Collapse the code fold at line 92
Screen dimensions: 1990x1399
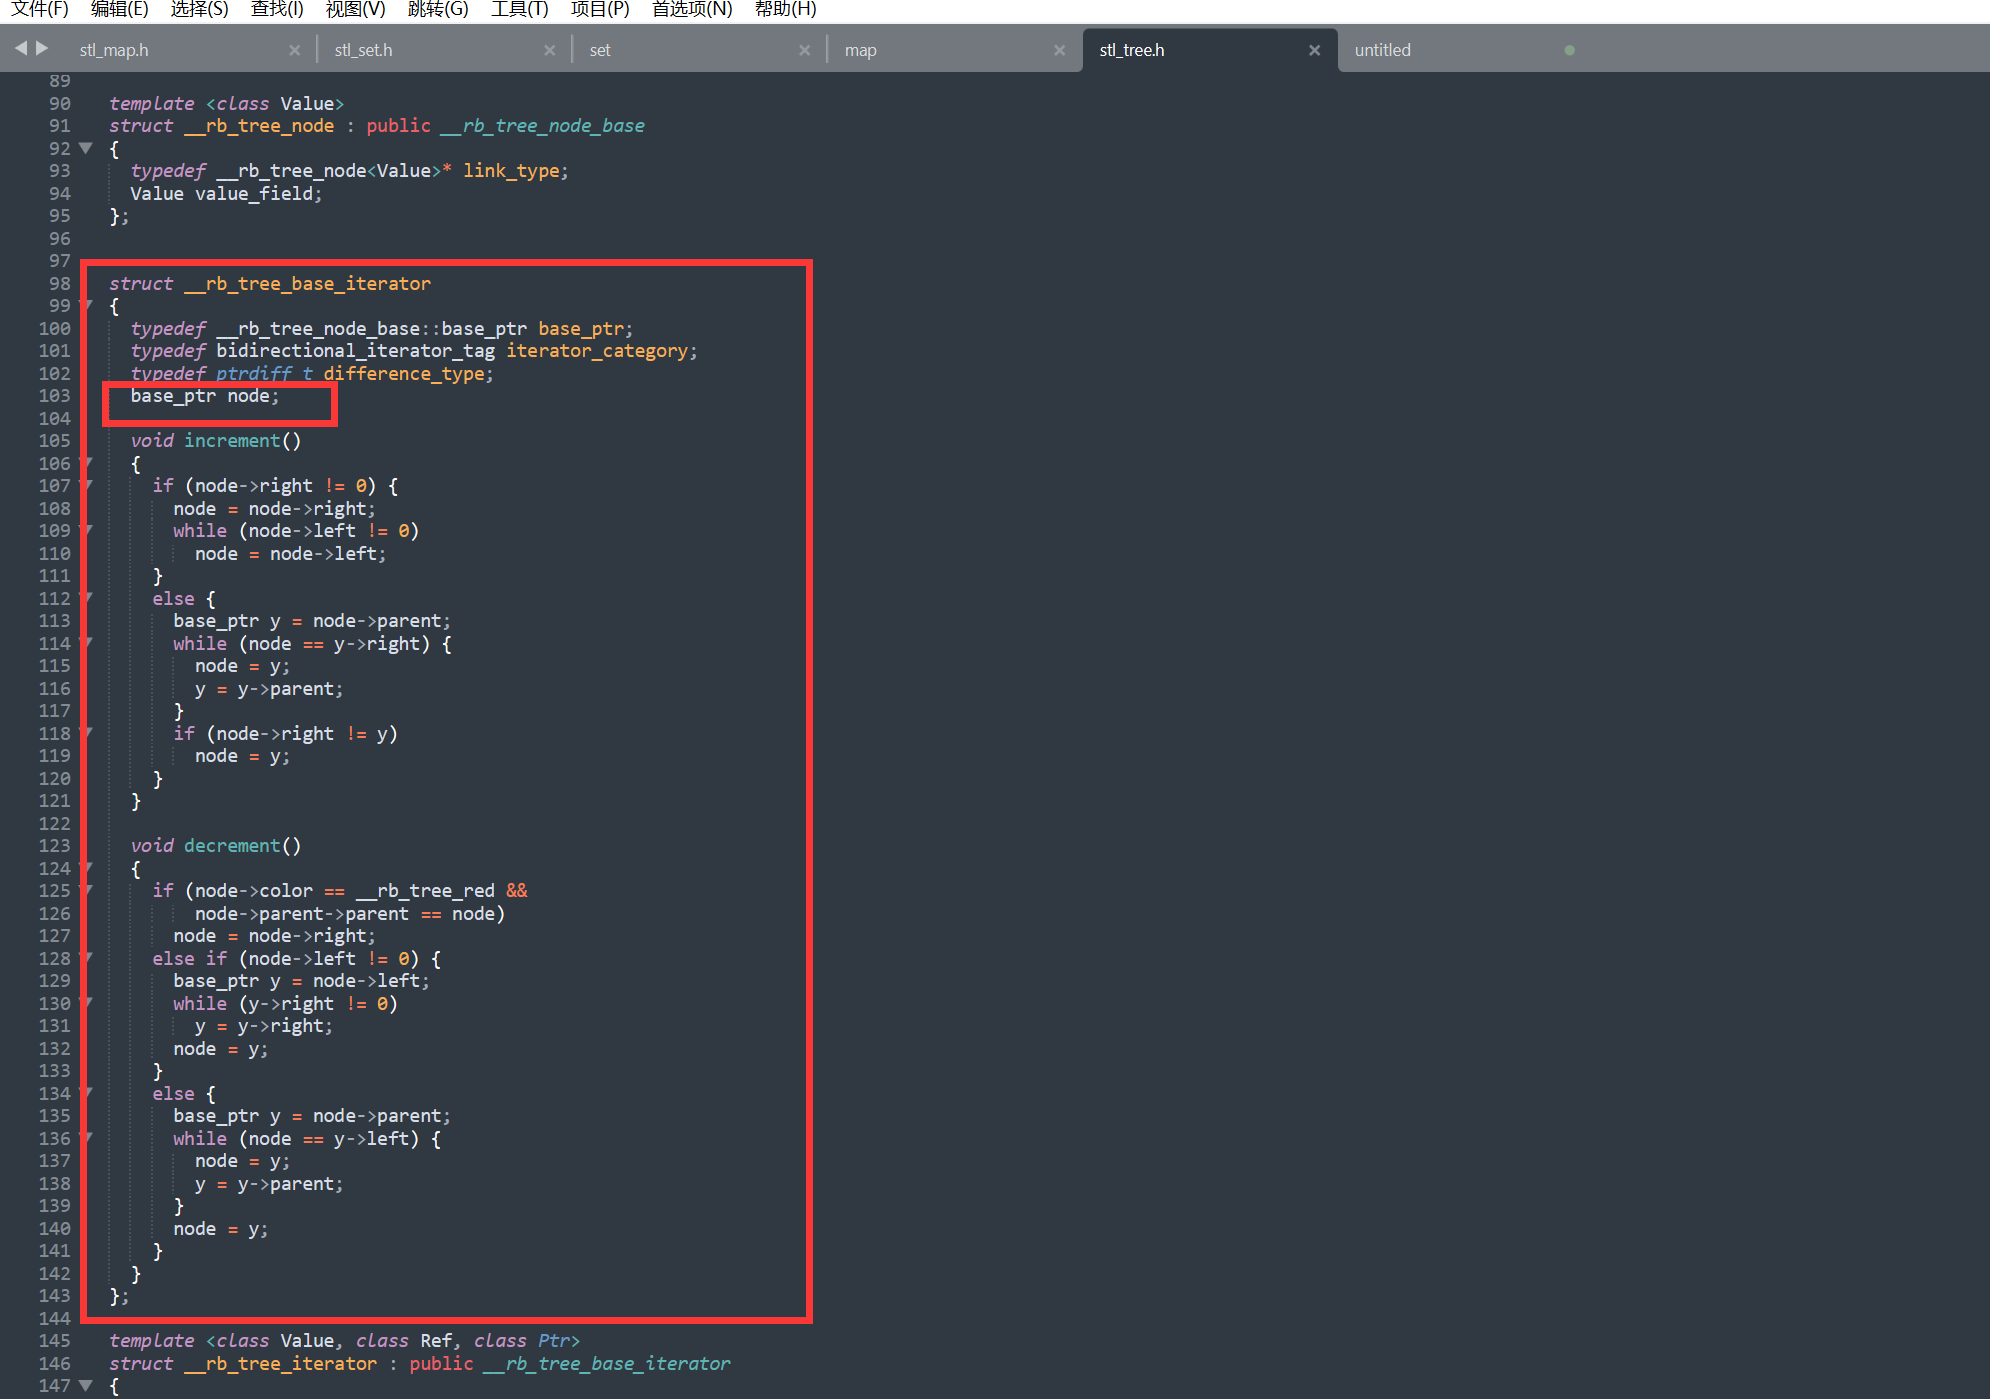(86, 148)
